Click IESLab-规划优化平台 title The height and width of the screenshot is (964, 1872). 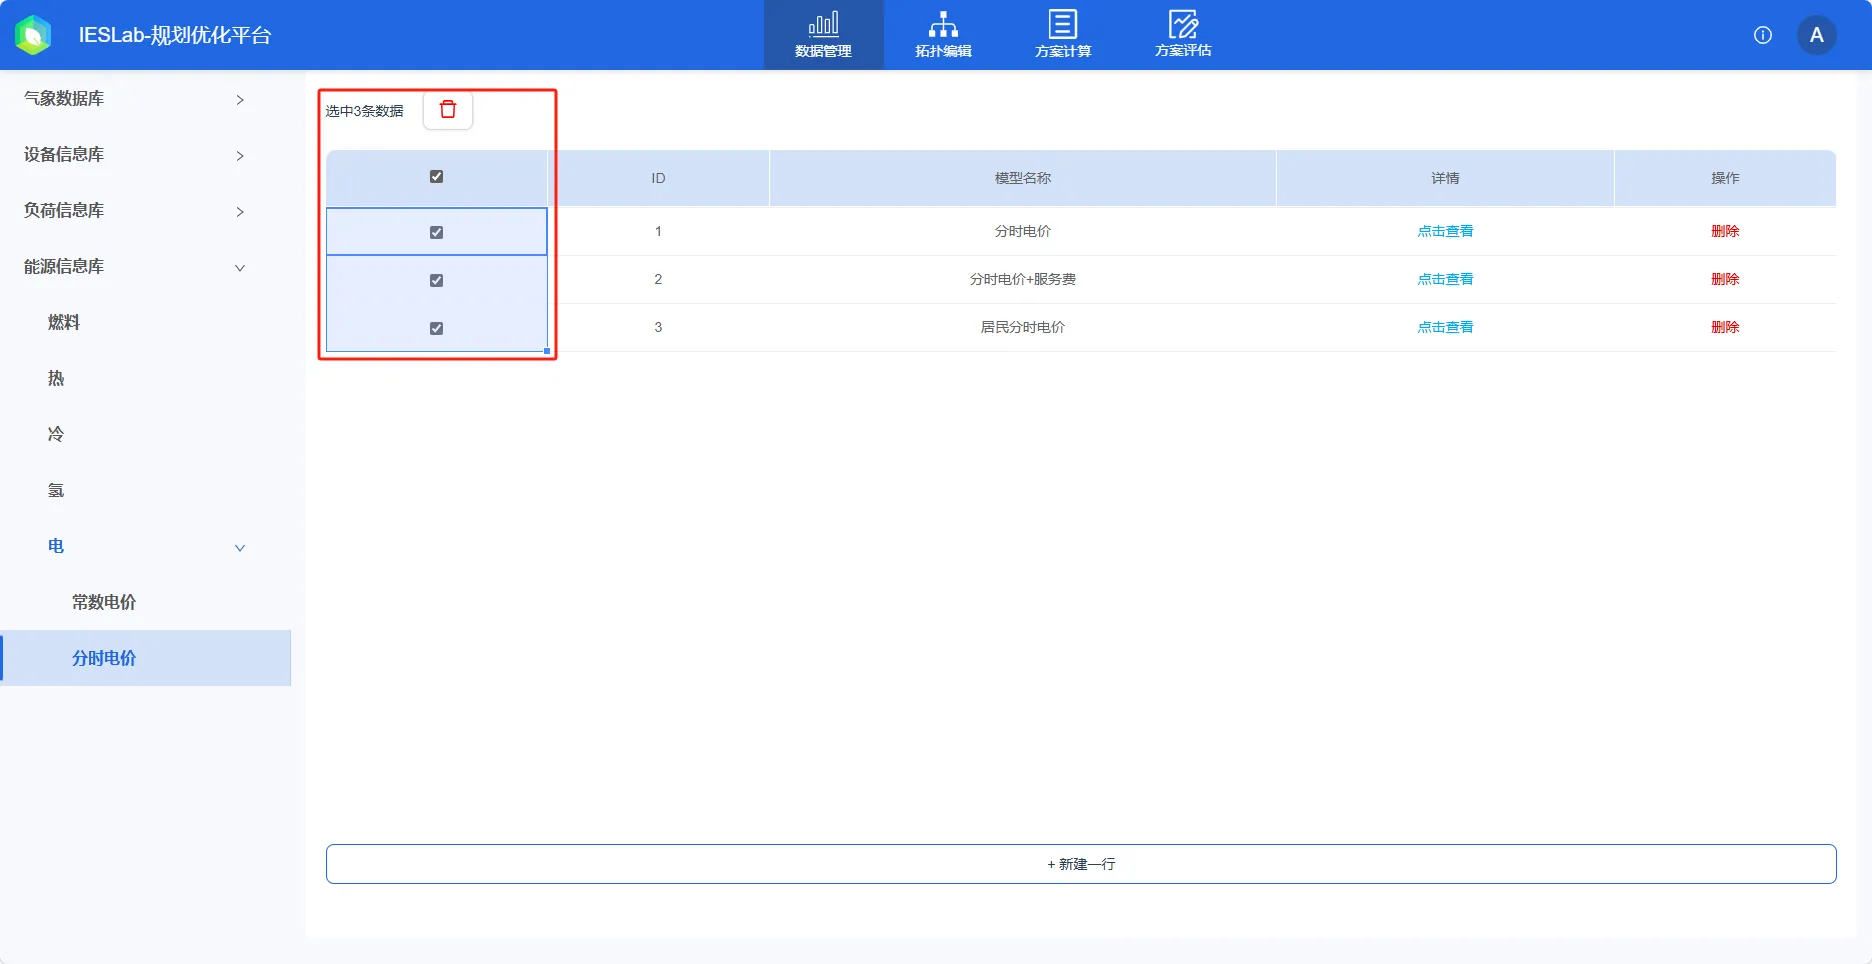click(x=175, y=35)
